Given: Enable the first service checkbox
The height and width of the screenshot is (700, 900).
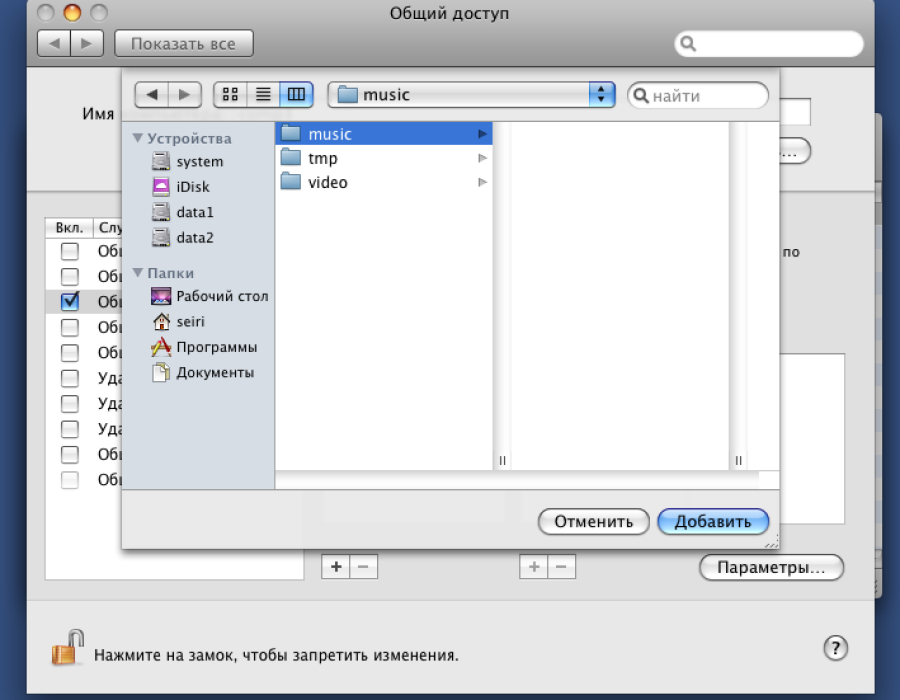Looking at the screenshot, I should tap(70, 251).
